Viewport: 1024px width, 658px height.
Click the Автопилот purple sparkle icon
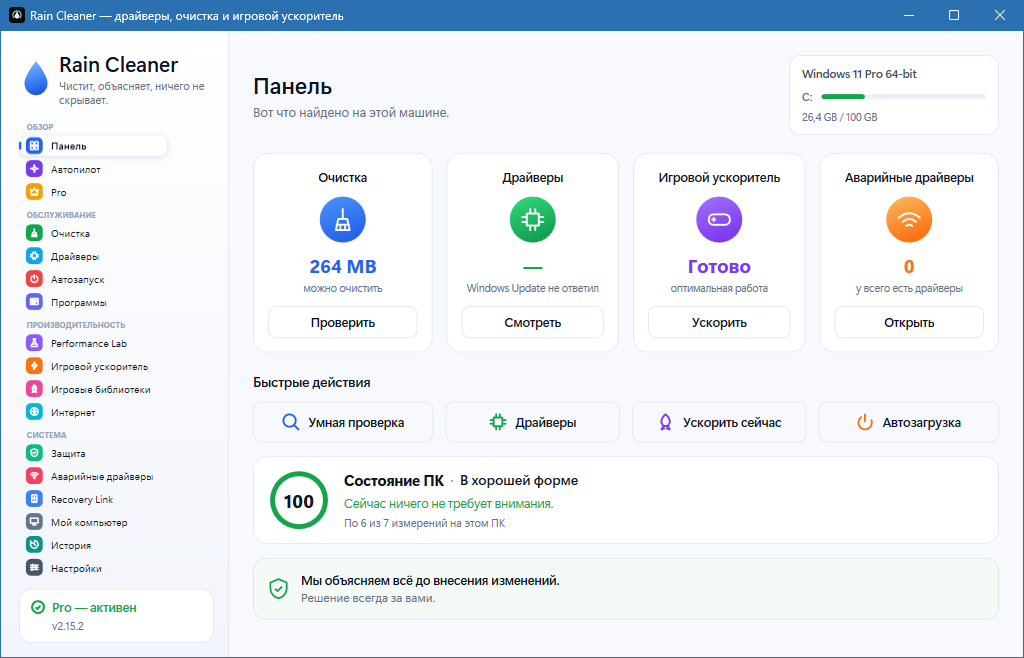point(35,168)
